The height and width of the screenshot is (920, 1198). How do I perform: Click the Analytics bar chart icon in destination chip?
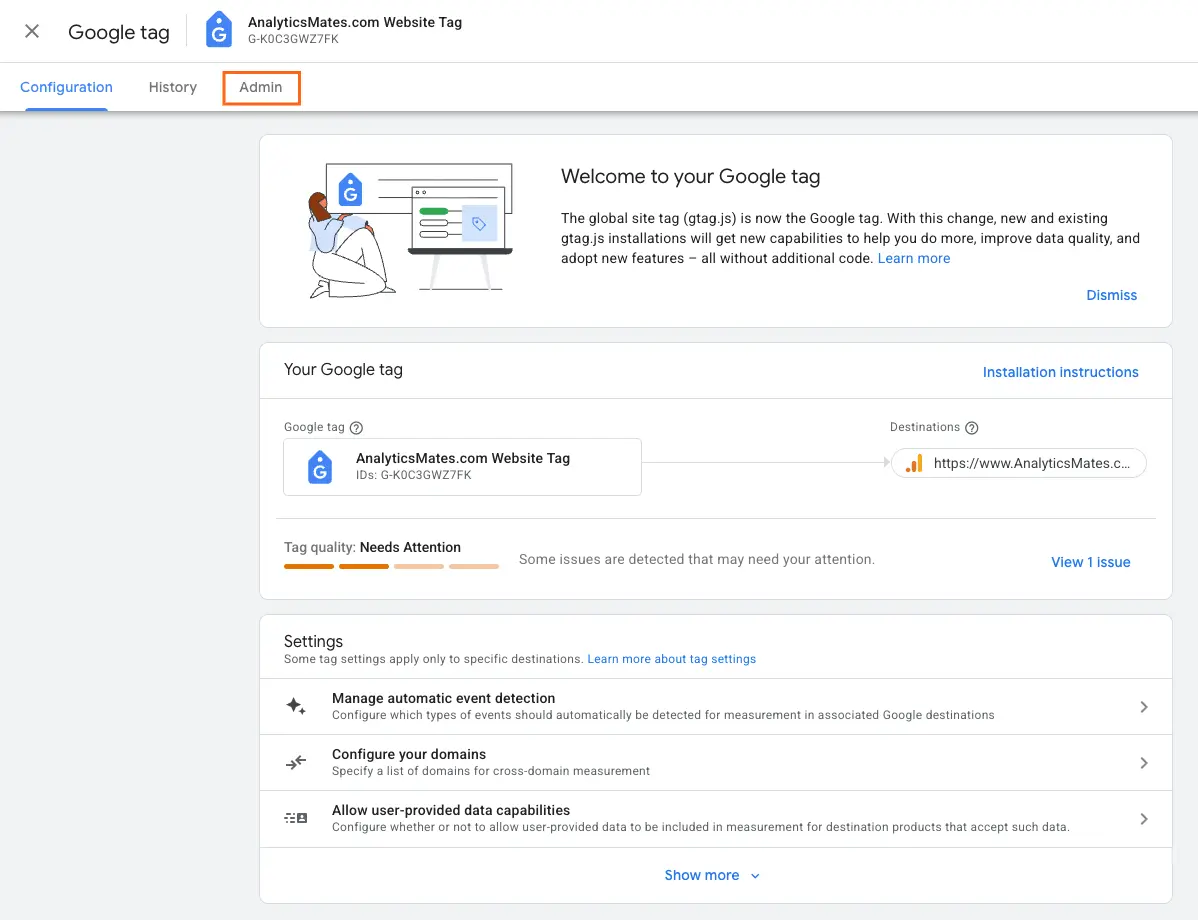(x=914, y=463)
